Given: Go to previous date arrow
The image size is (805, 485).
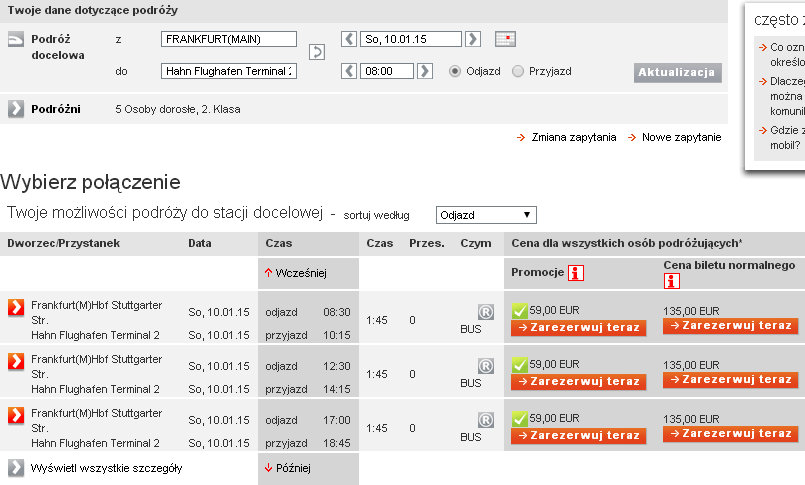Looking at the screenshot, I should (349, 39).
